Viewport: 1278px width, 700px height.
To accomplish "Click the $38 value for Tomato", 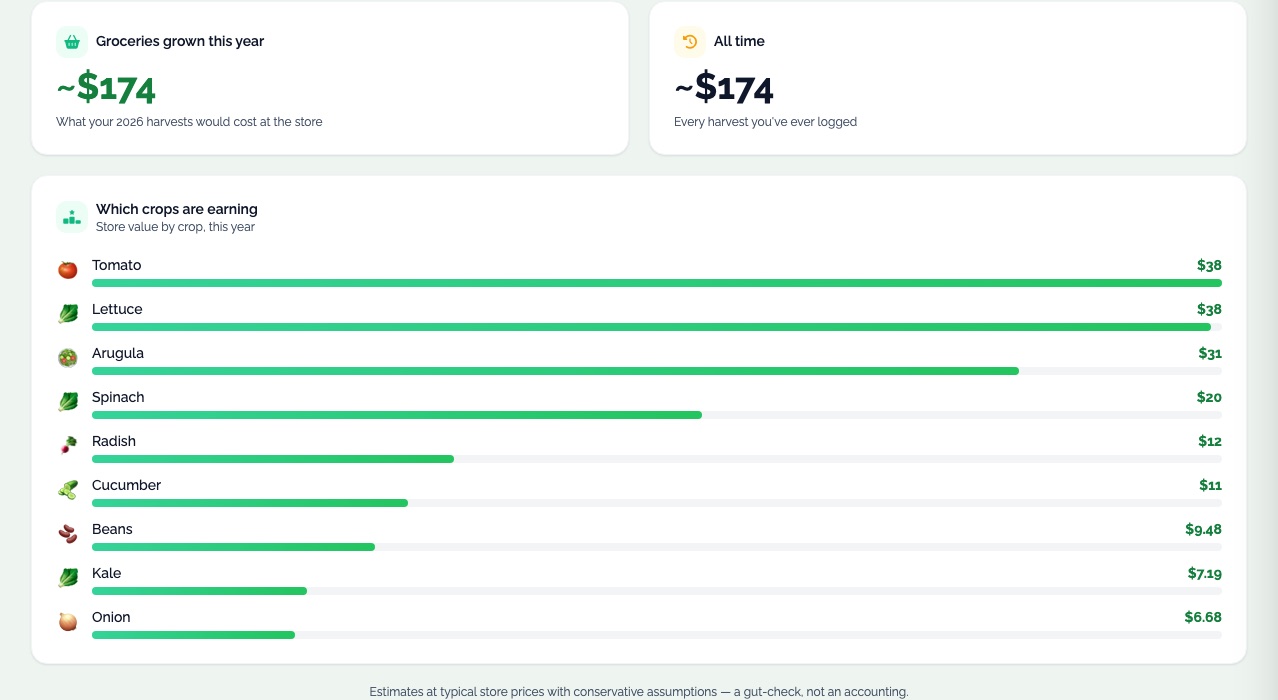I will tap(1209, 265).
